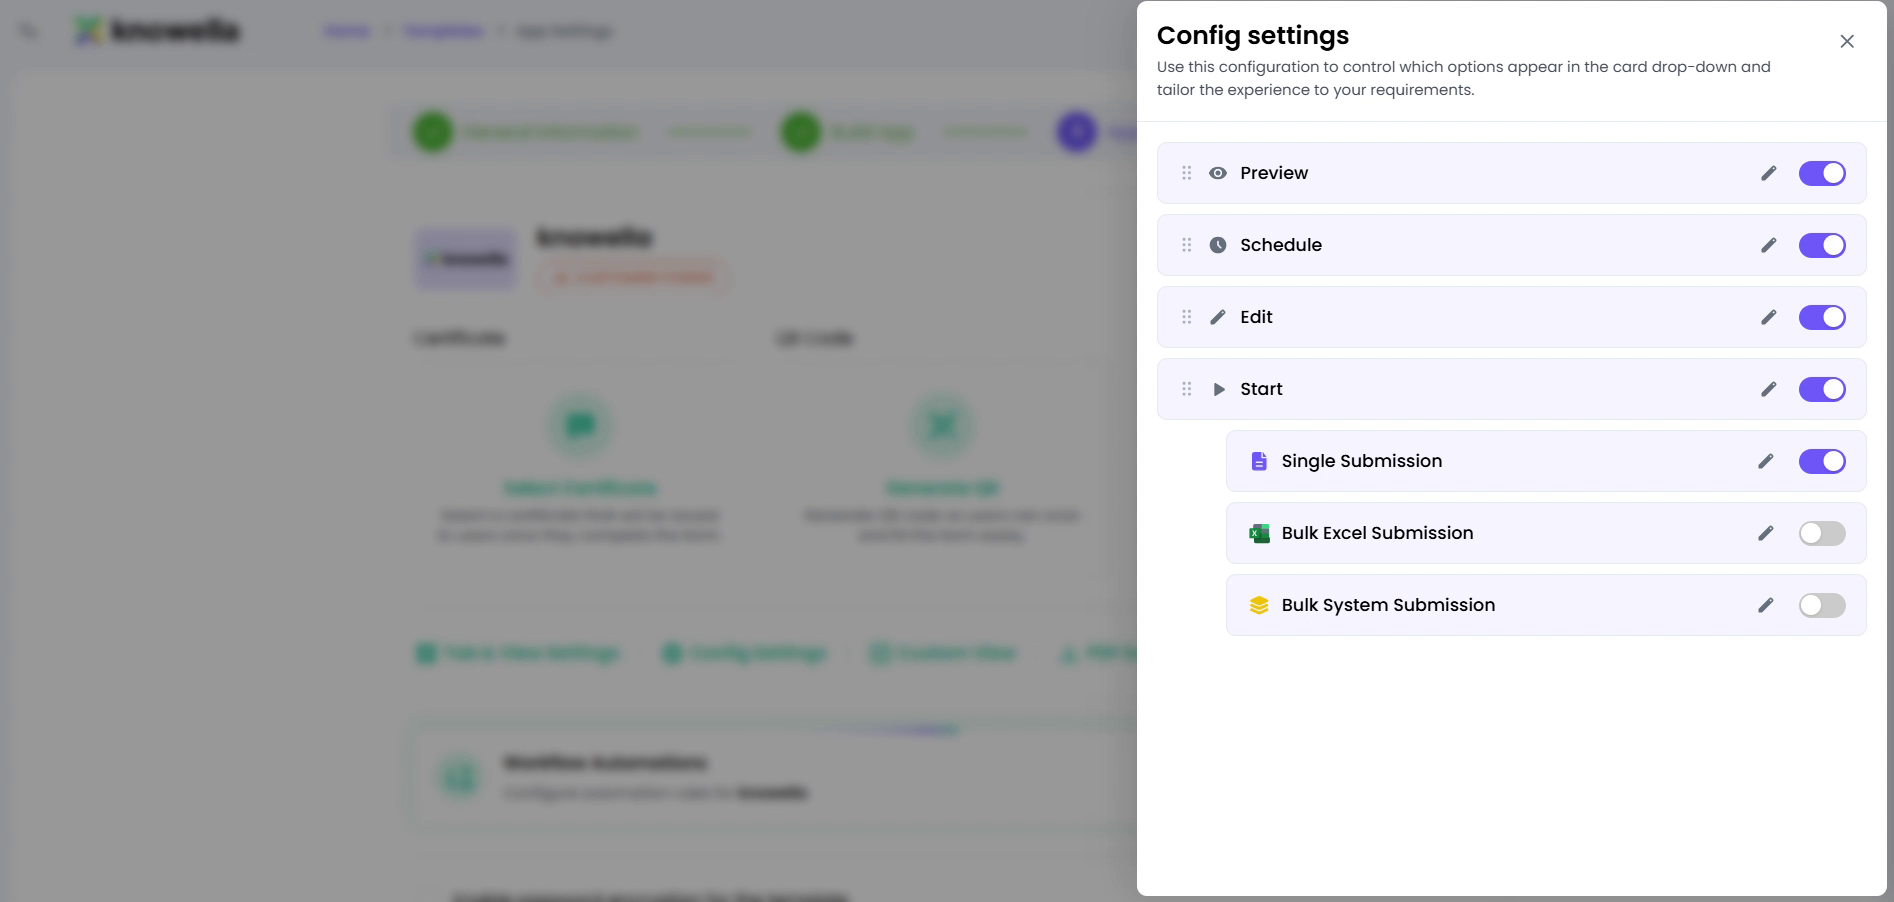Switch off the Edit option toggle

[x=1822, y=317]
